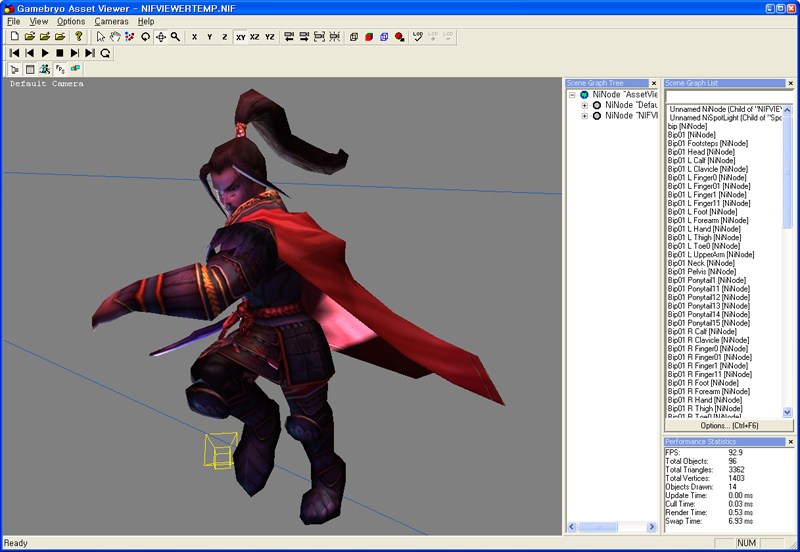Jump to animation start
The image size is (800, 552).
point(15,53)
